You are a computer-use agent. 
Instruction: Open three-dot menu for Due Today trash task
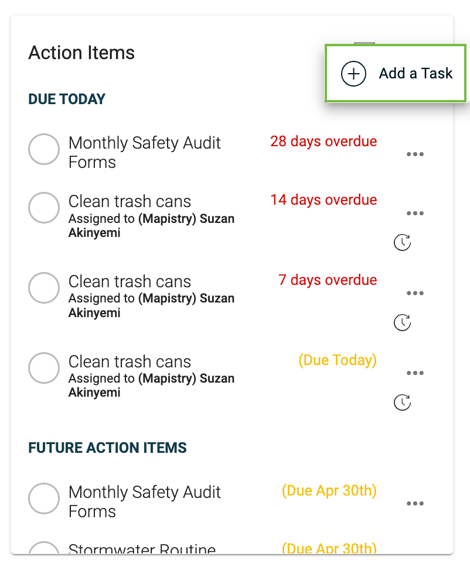click(415, 373)
